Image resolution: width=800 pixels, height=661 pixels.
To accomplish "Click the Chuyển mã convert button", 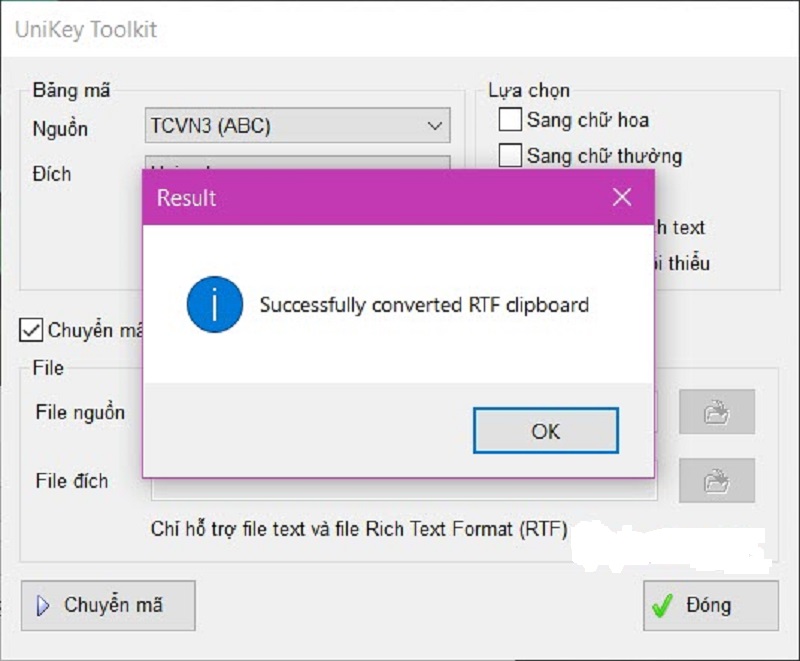I will (108, 606).
